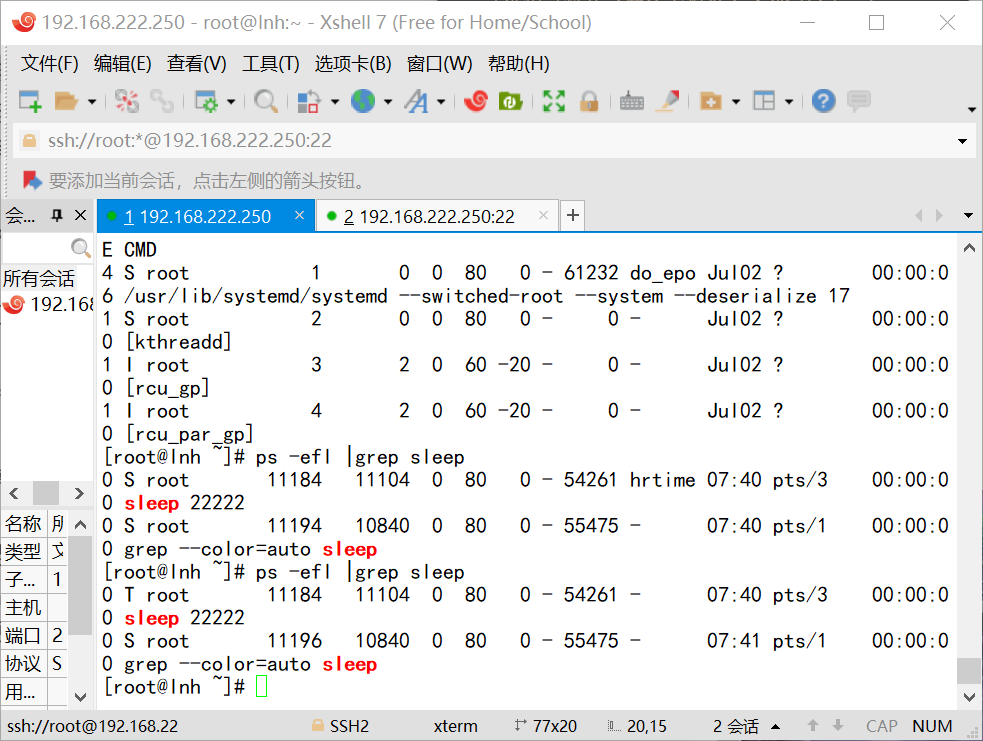The width and height of the screenshot is (983, 741).
Task: Click the session tree right scroll arrow
Action: 79,493
